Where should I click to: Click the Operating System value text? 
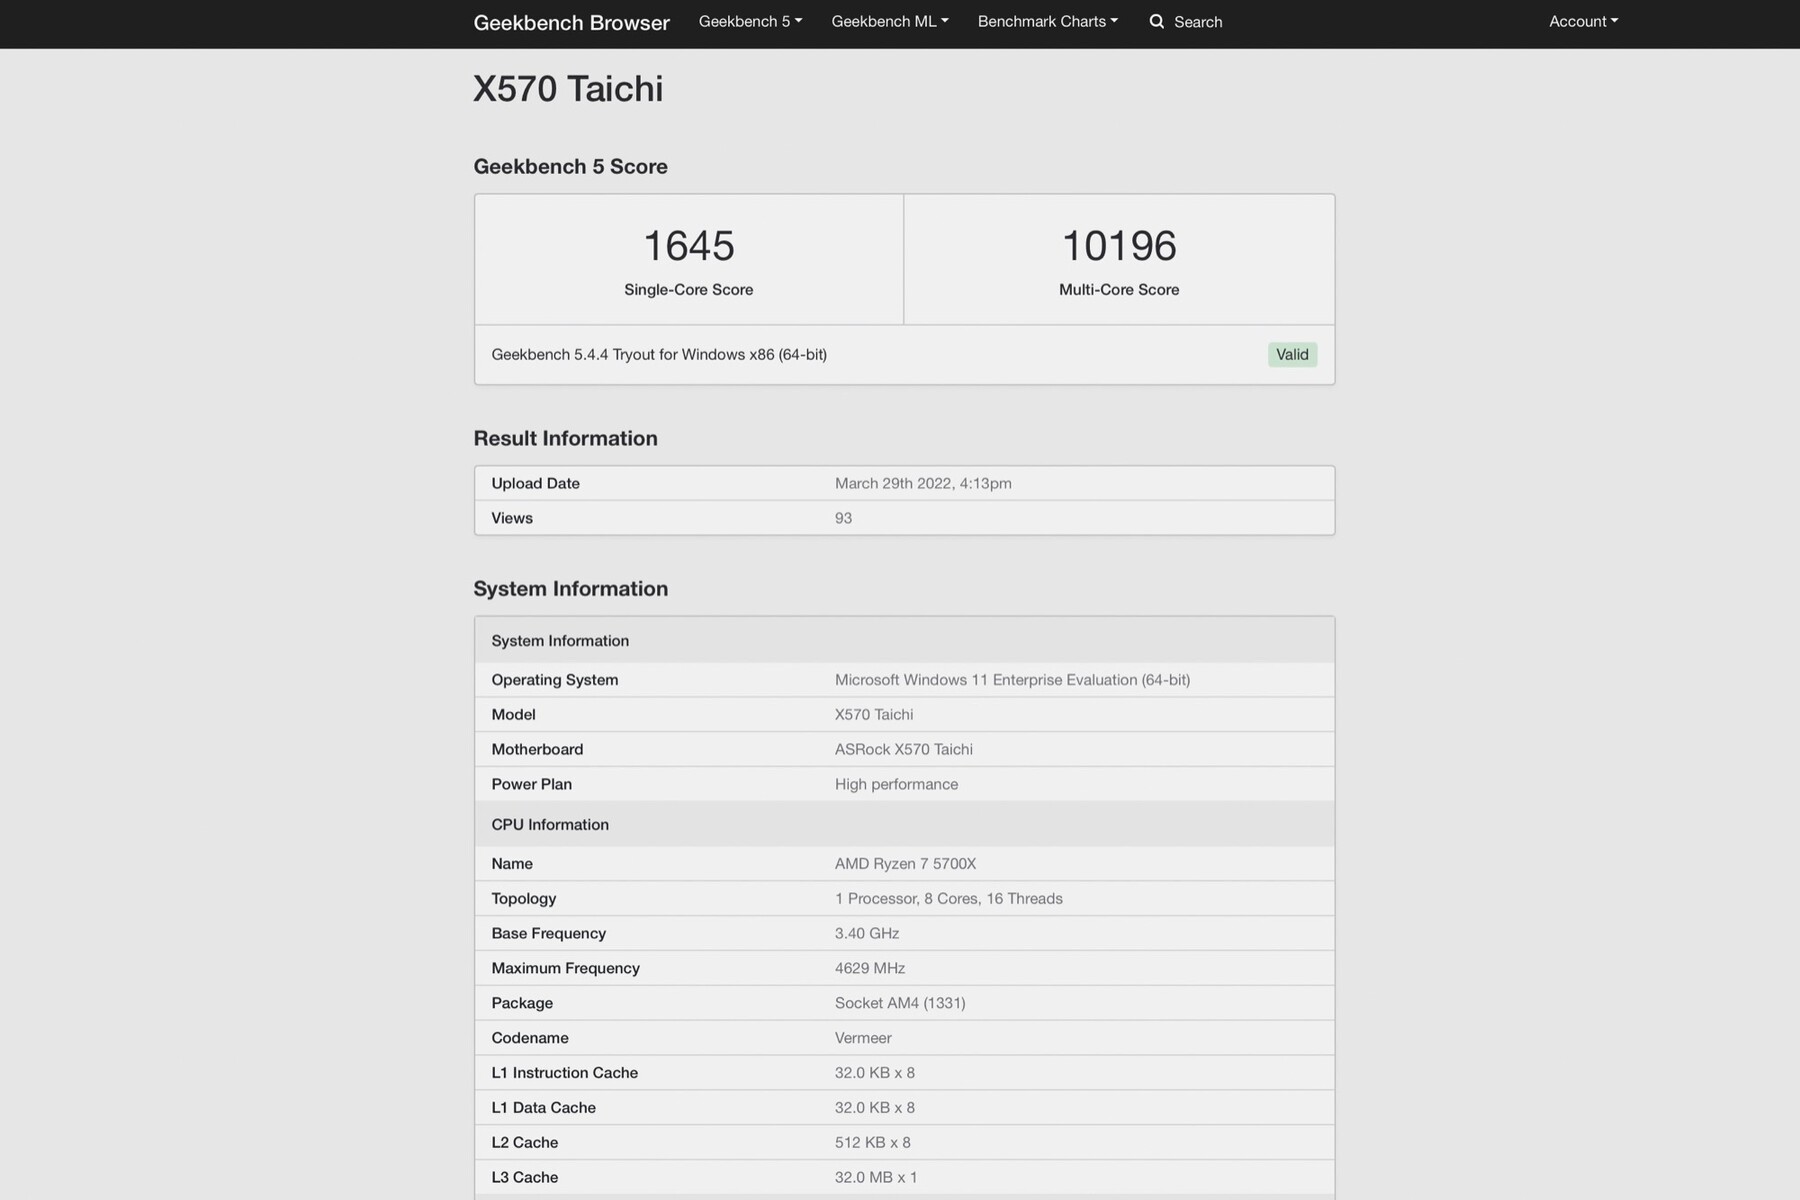tap(1012, 680)
